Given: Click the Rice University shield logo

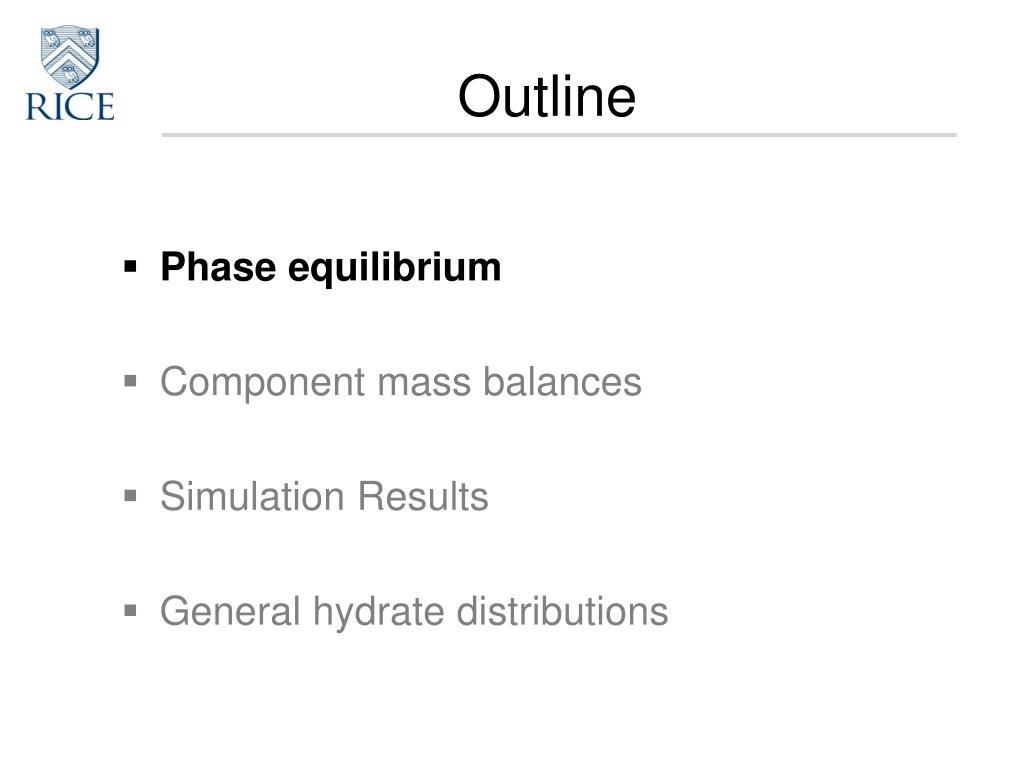Looking at the screenshot, I should (70, 57).
